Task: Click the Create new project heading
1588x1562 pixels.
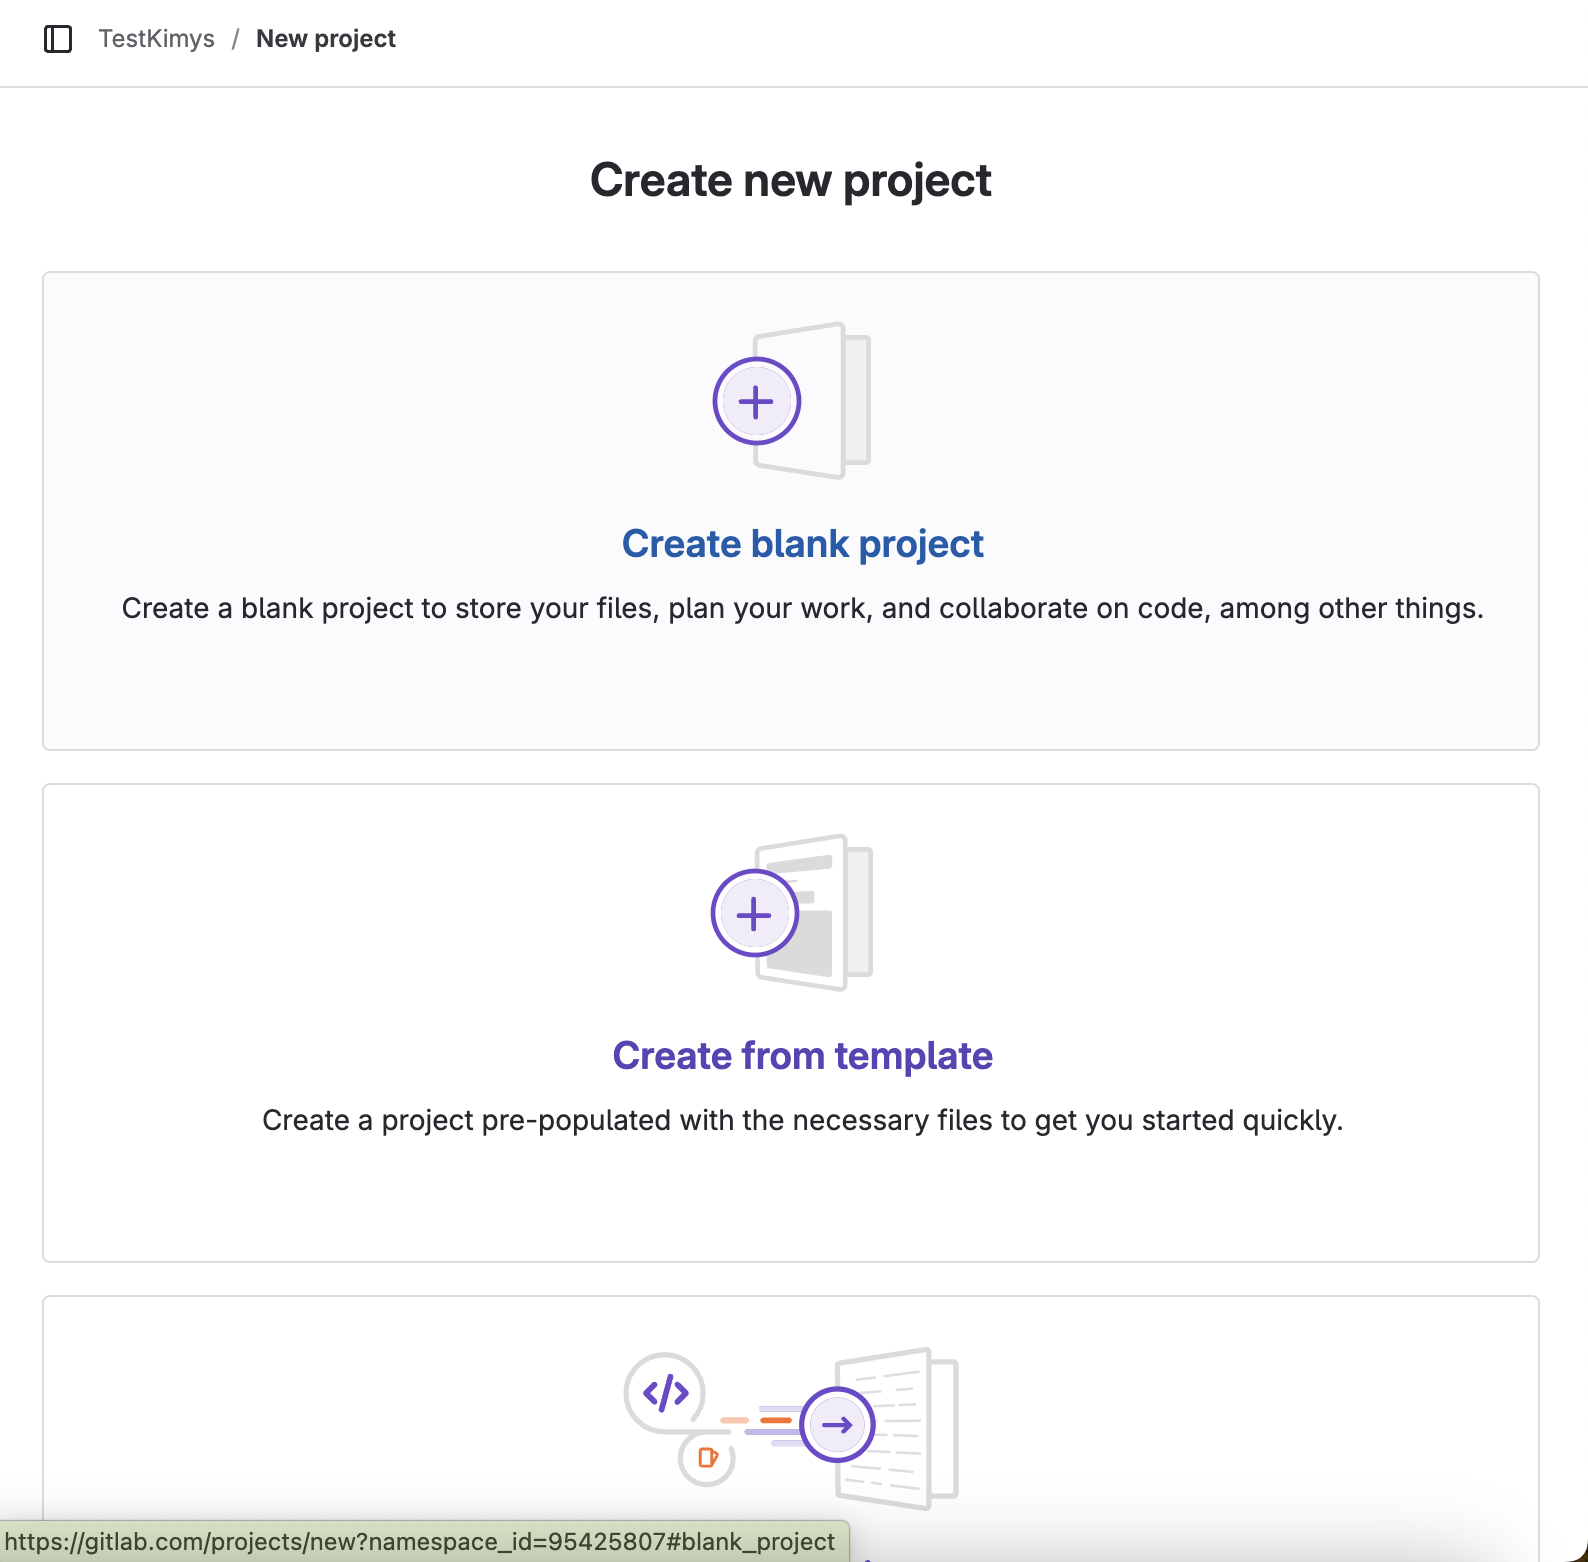Action: tap(790, 181)
